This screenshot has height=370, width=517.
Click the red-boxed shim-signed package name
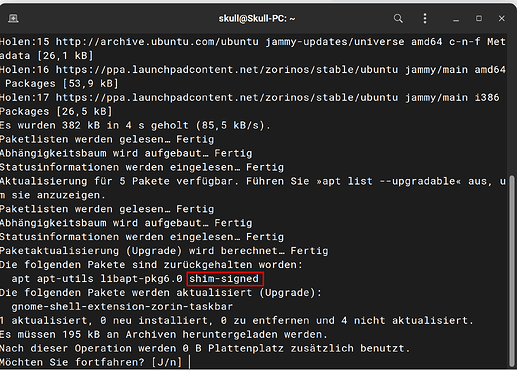[x=224, y=279]
